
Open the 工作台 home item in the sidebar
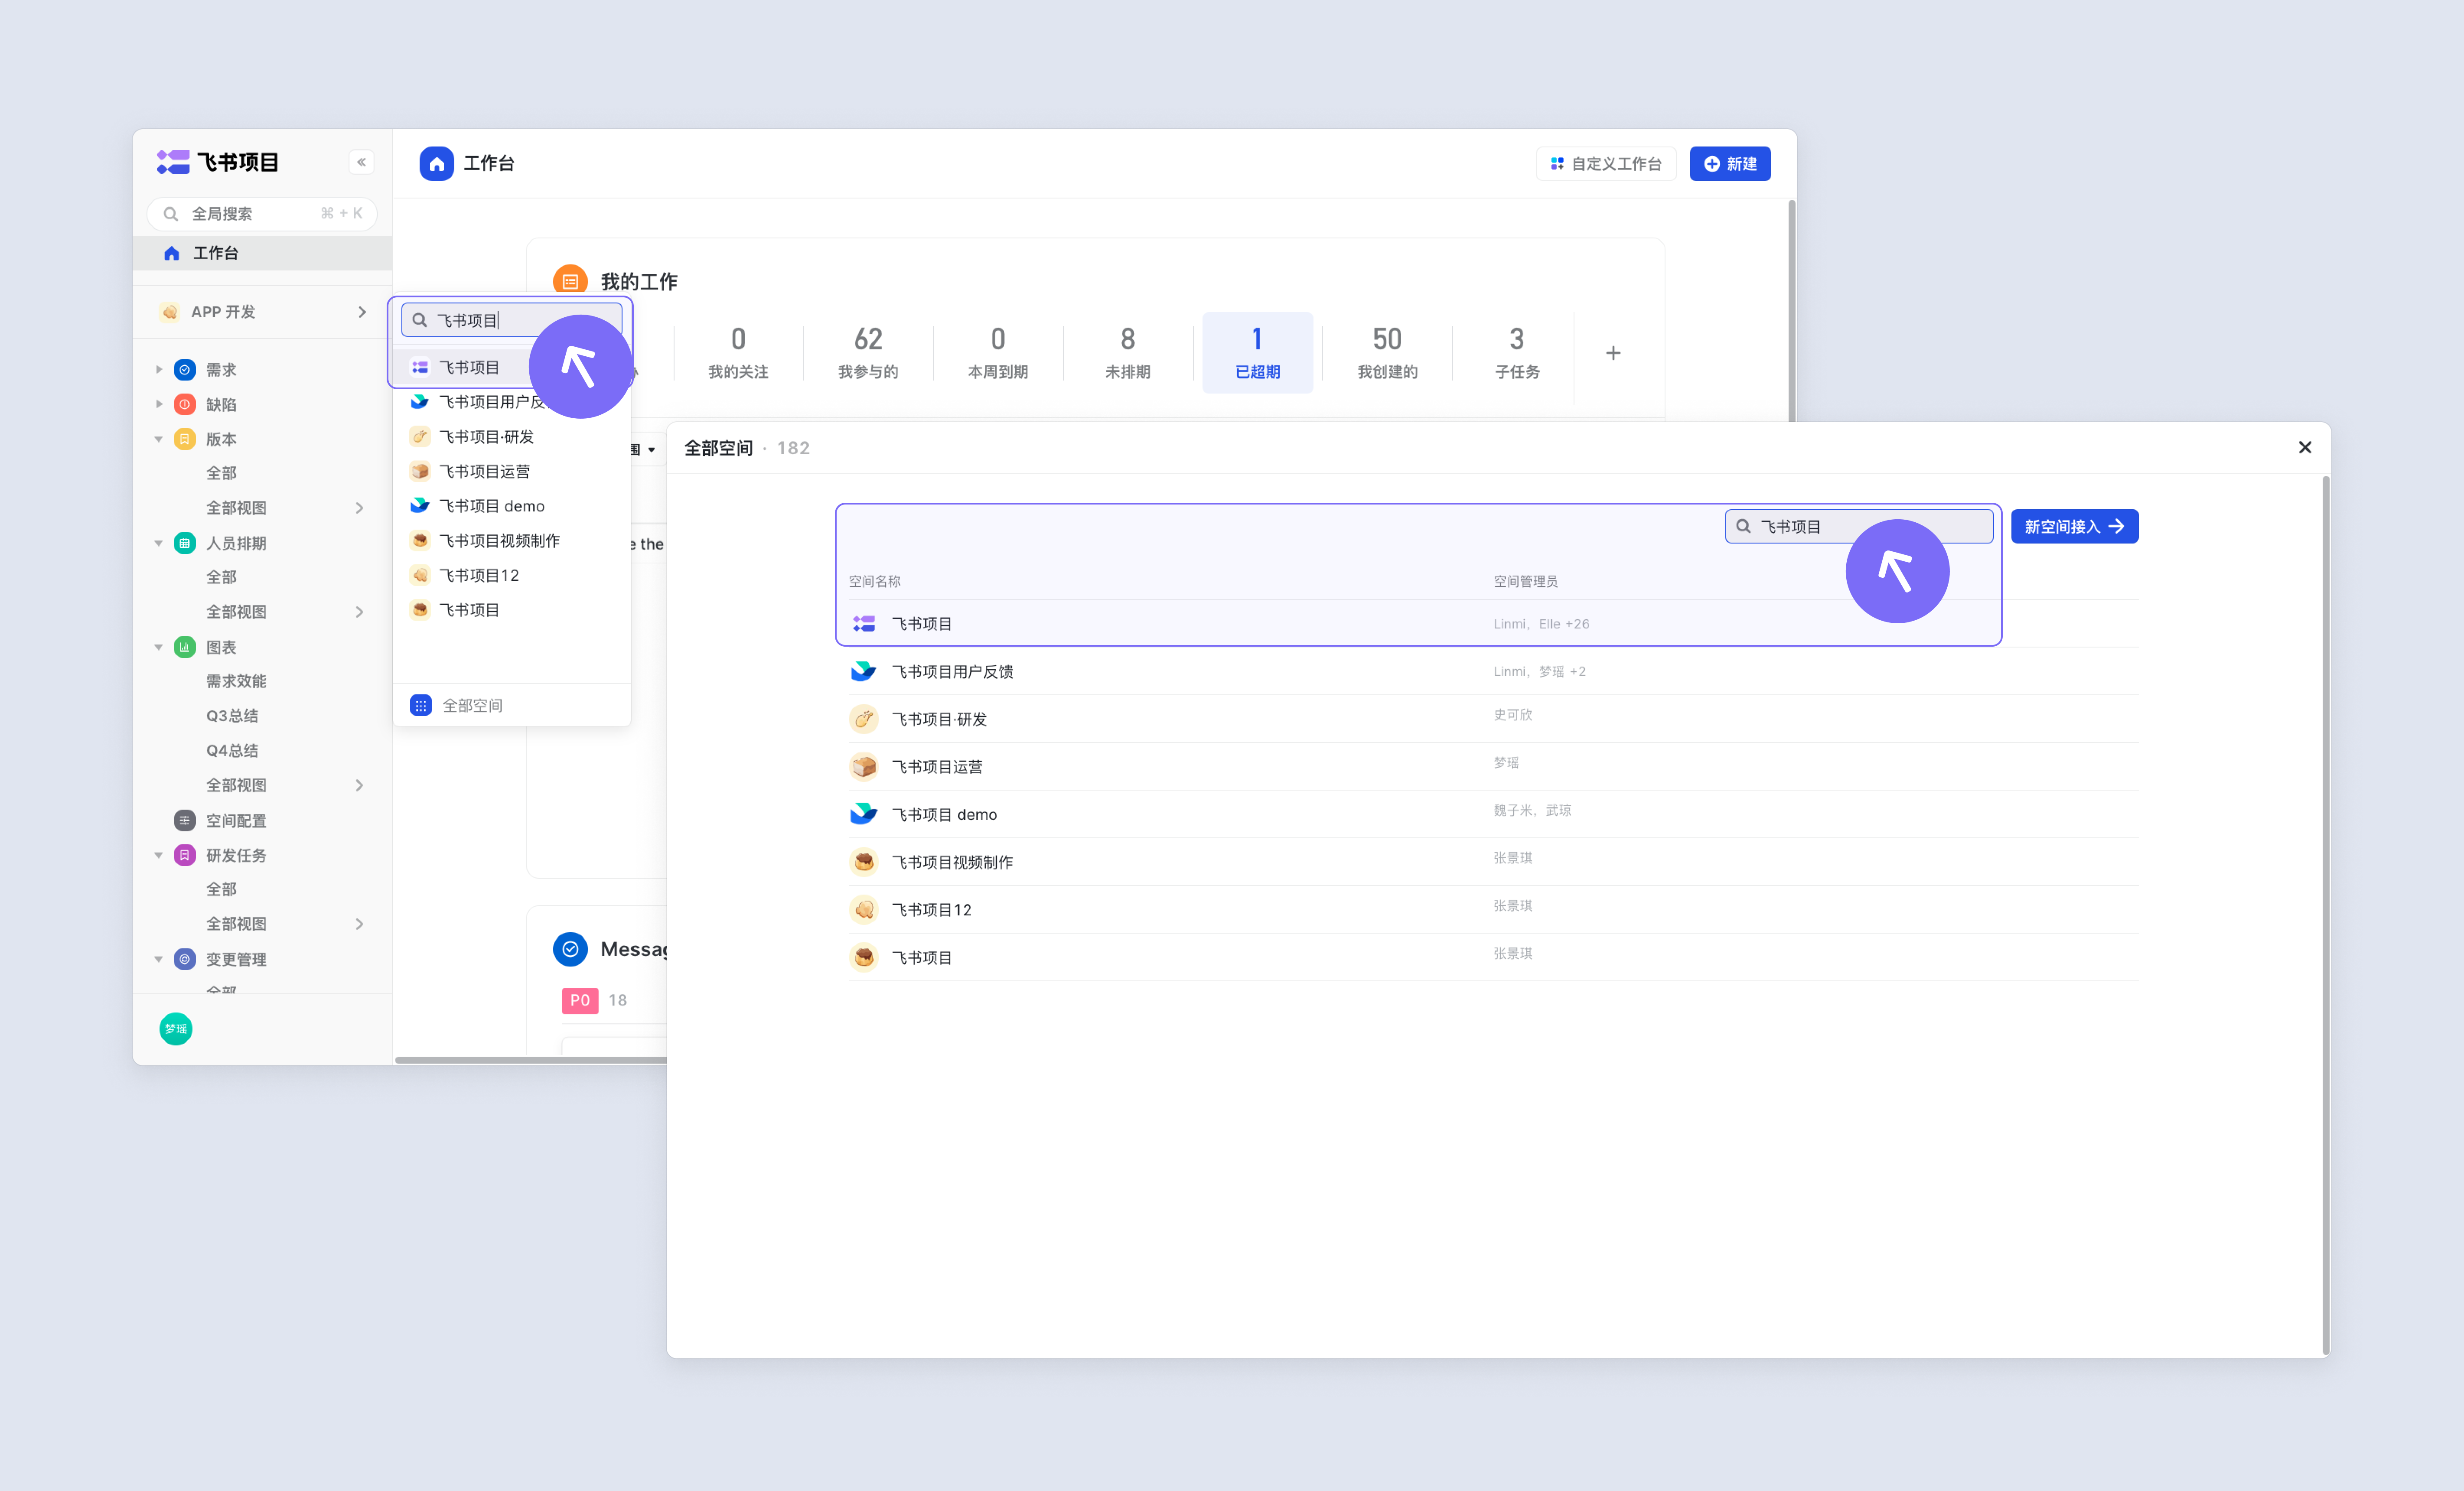point(262,253)
